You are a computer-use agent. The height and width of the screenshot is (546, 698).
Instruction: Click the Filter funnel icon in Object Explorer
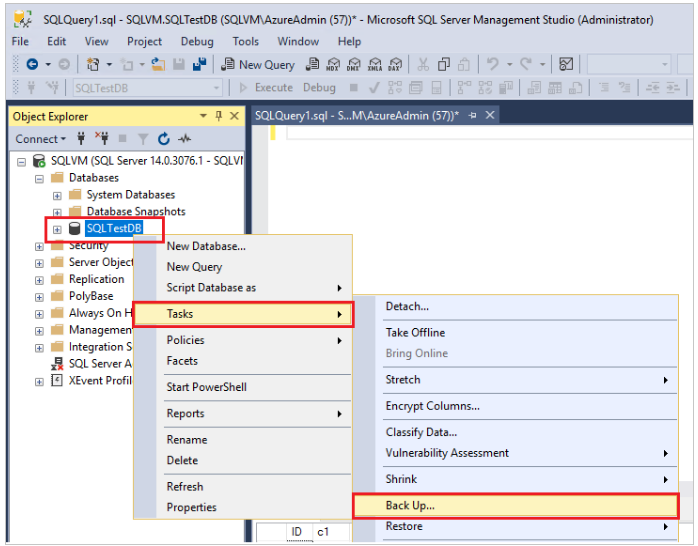coord(143,139)
